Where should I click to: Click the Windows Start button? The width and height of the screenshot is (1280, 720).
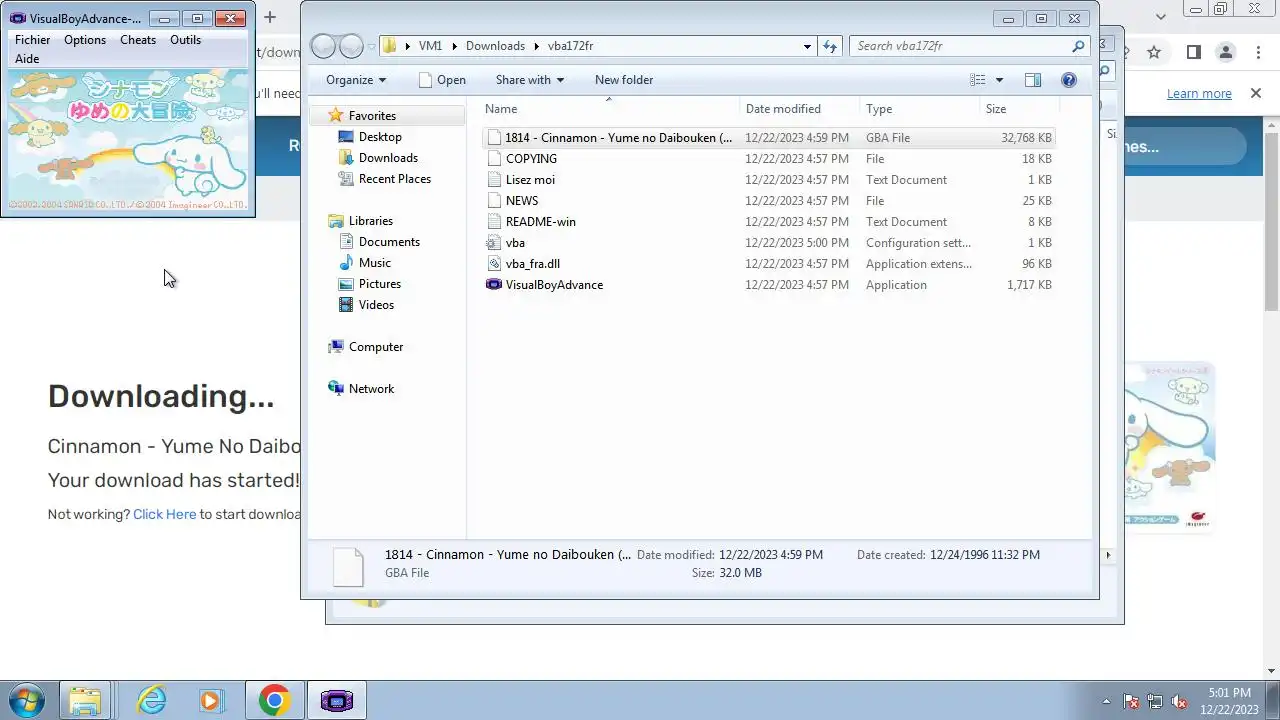27,701
